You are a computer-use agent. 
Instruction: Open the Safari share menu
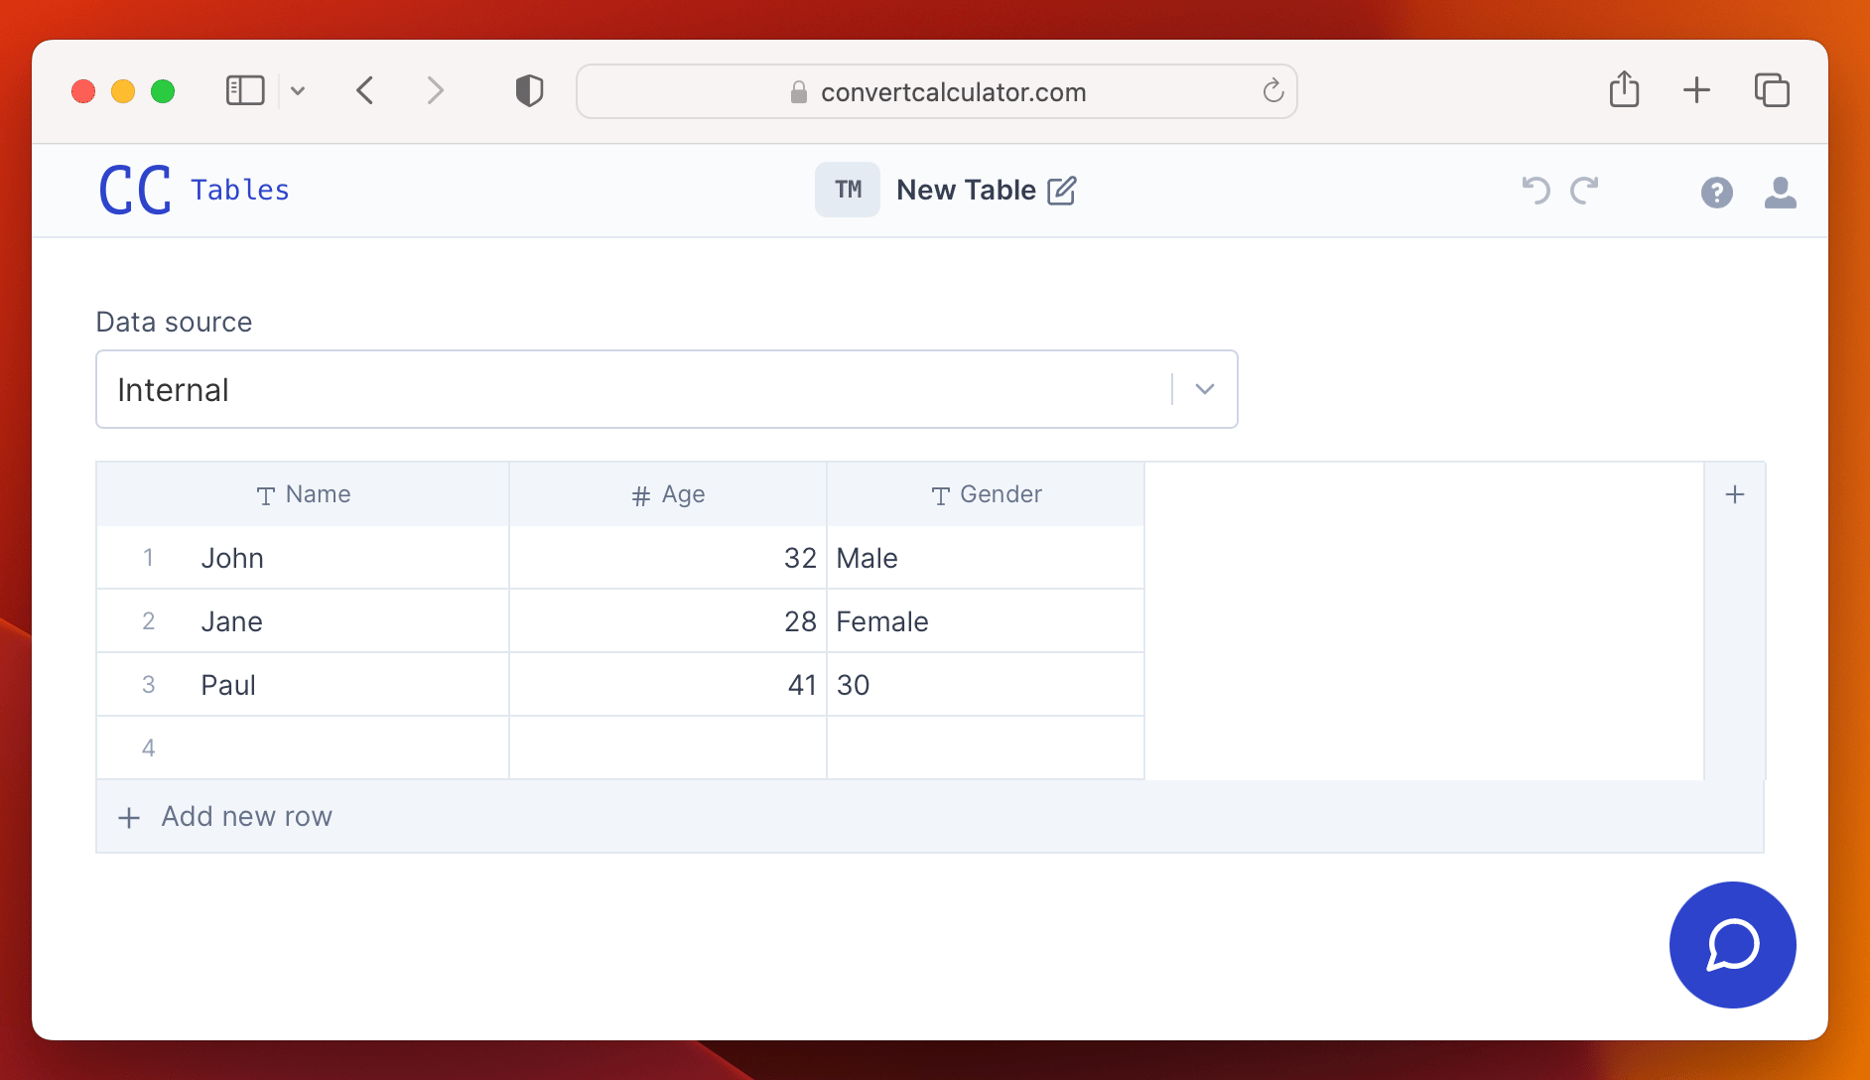coord(1624,90)
